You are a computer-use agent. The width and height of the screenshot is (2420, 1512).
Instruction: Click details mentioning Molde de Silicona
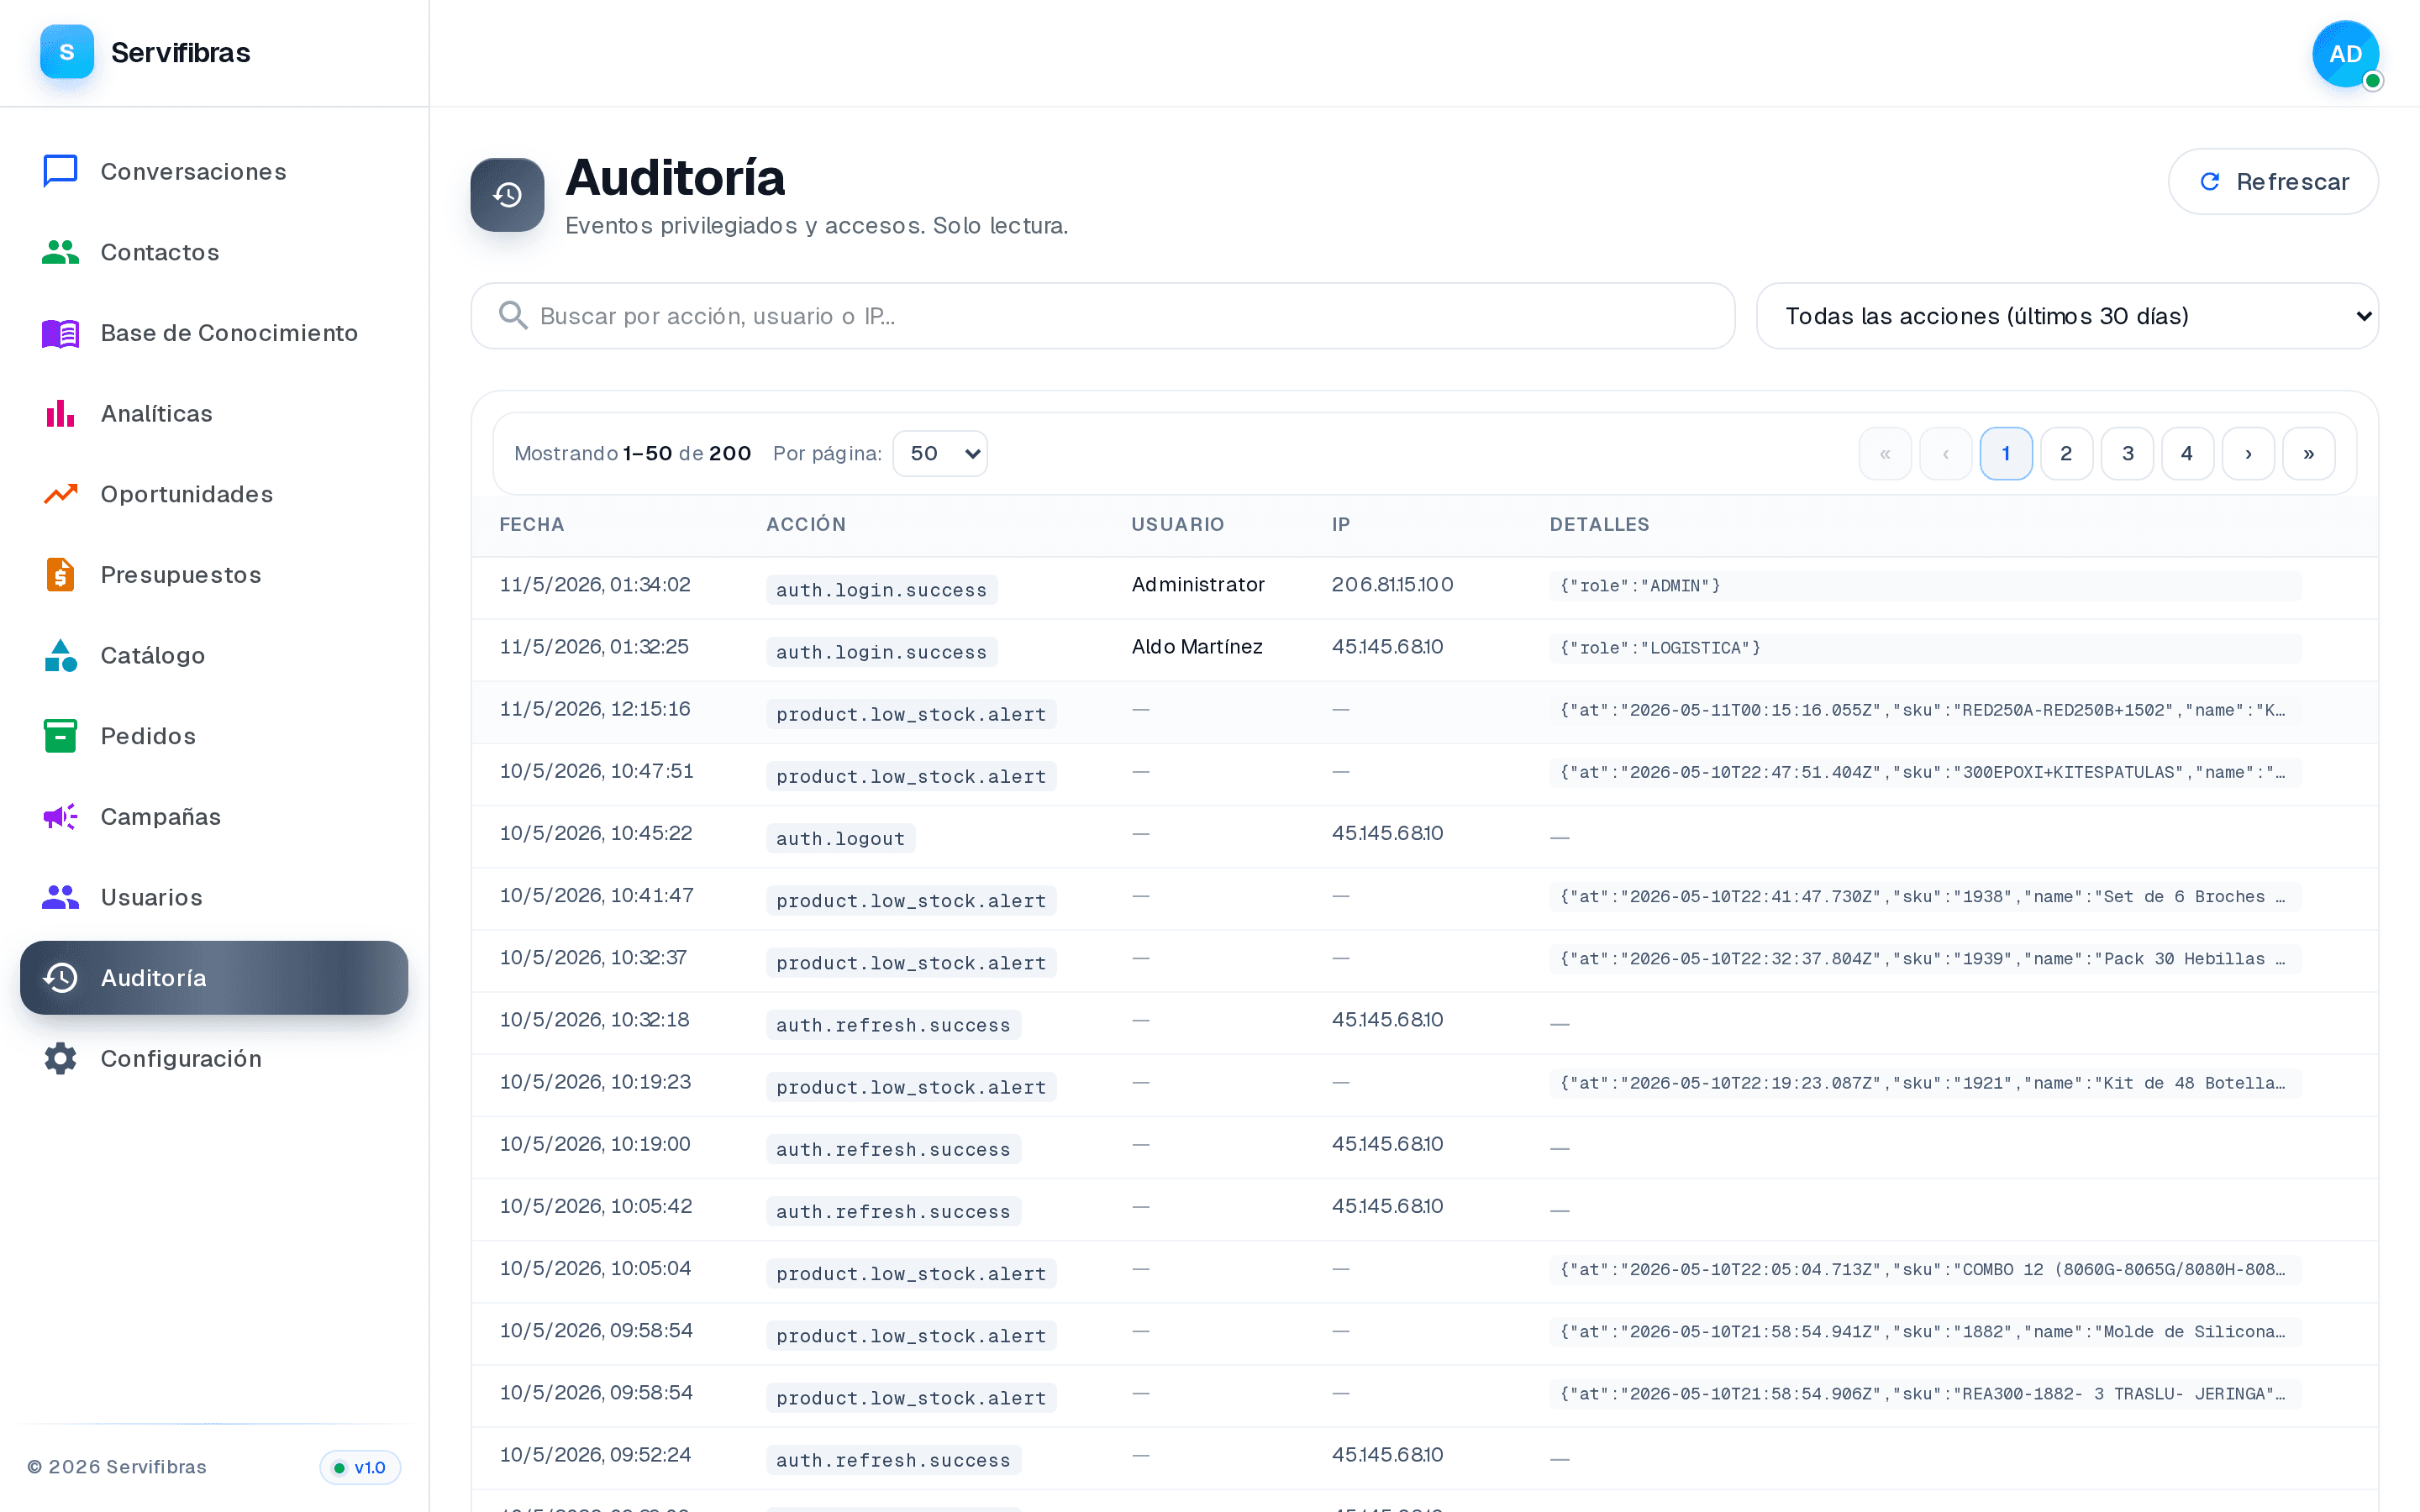[1925, 1332]
